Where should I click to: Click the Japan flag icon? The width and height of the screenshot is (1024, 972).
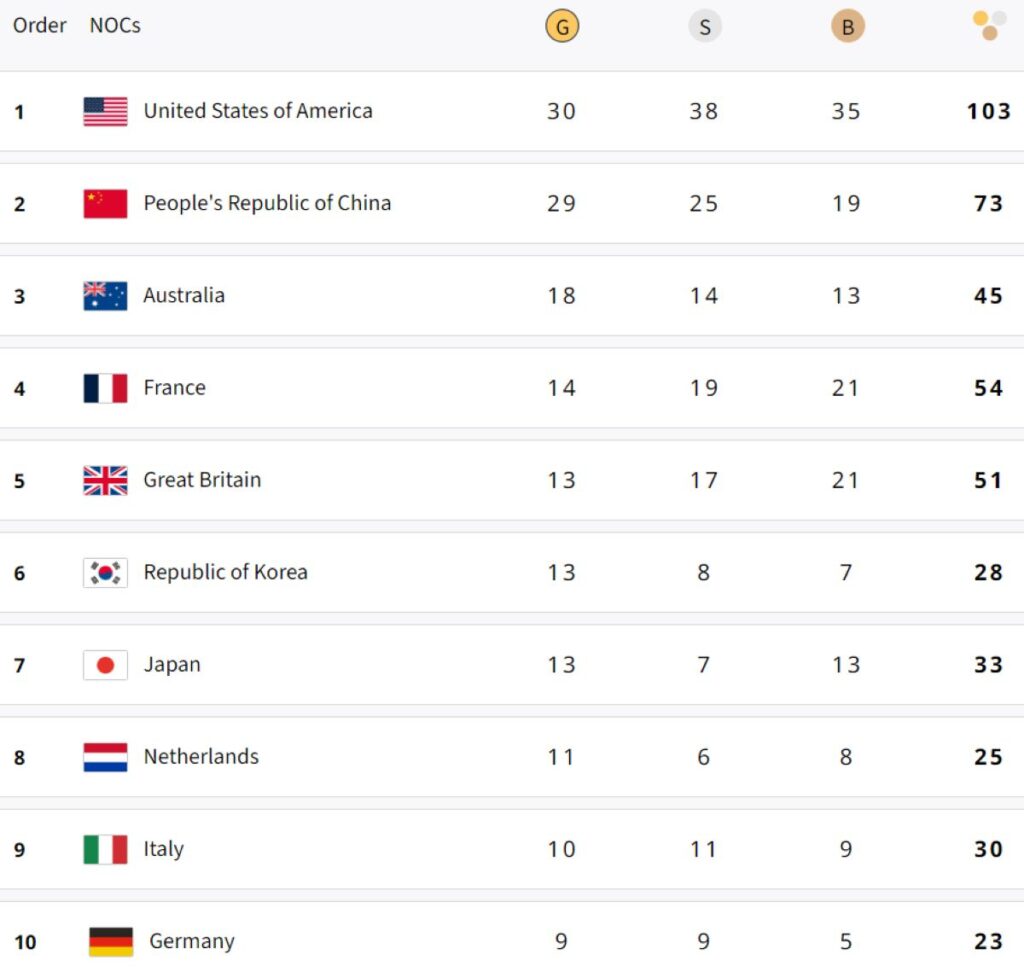[x=105, y=665]
